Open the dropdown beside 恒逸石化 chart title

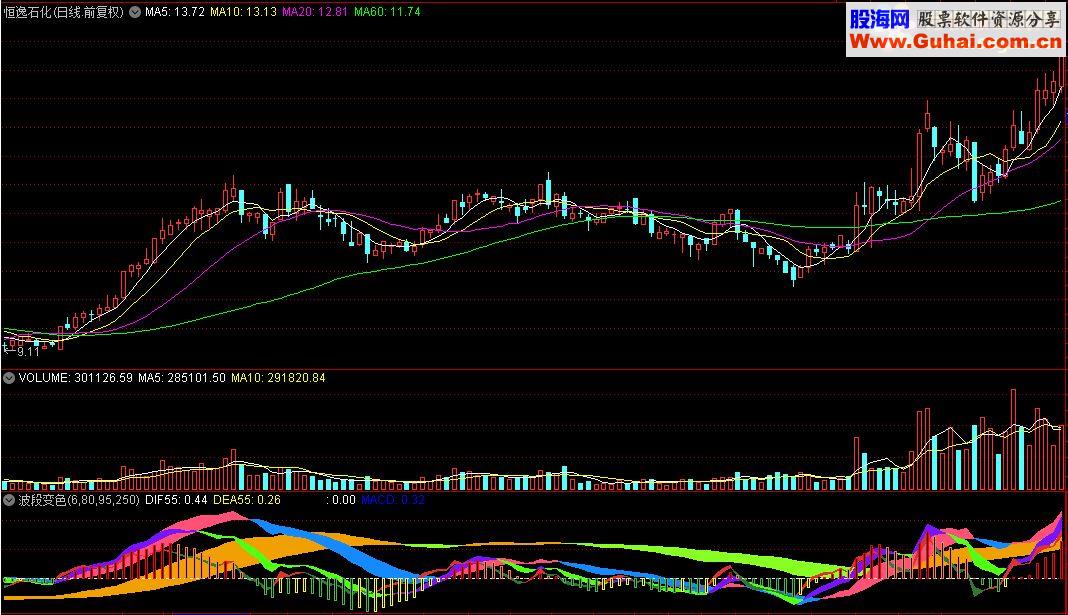tap(135, 12)
